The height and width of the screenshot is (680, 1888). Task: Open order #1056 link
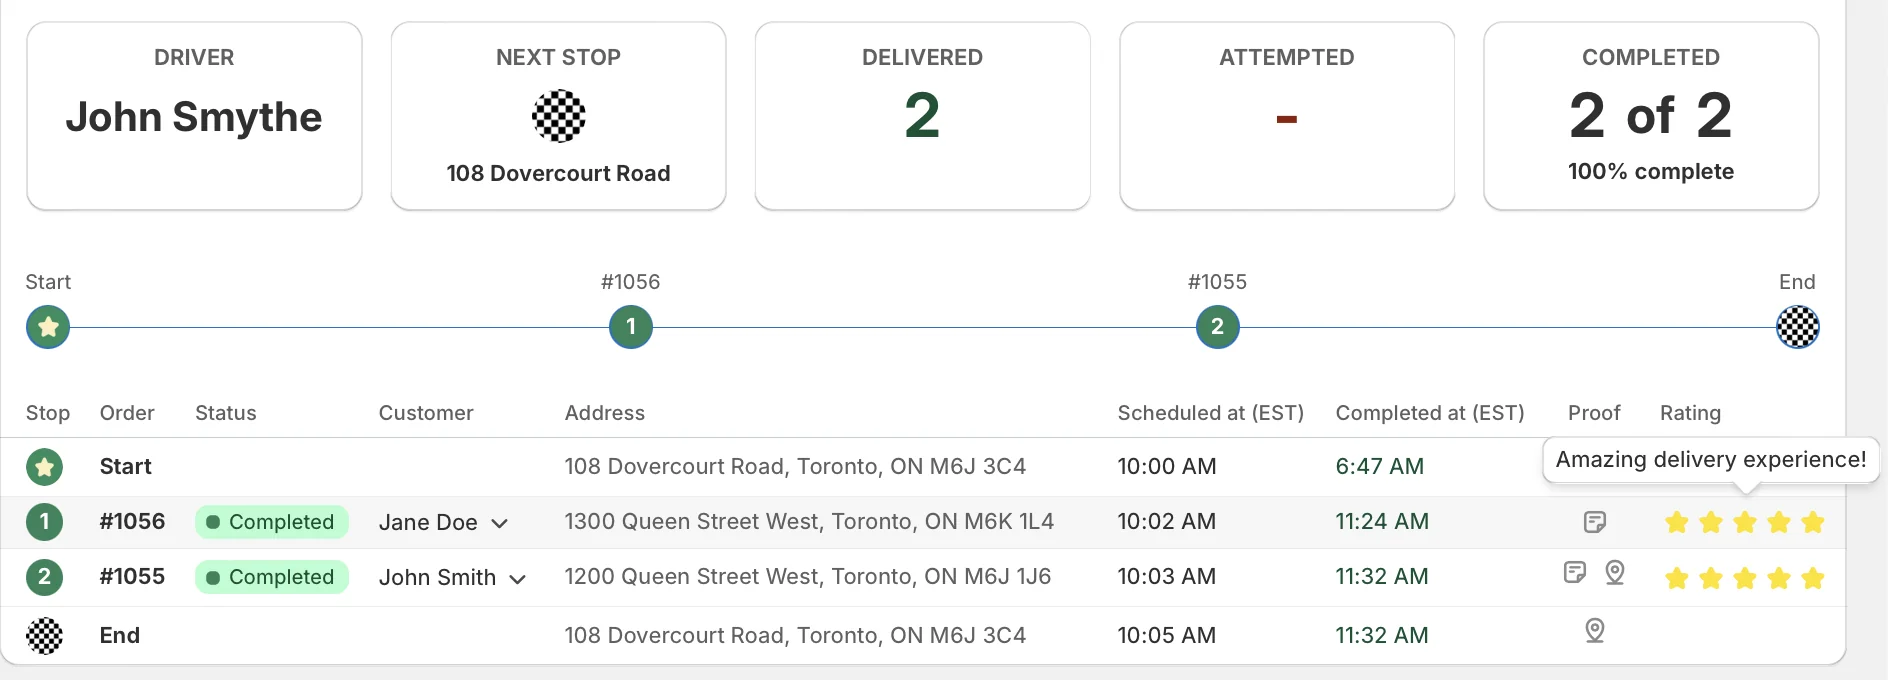(132, 521)
